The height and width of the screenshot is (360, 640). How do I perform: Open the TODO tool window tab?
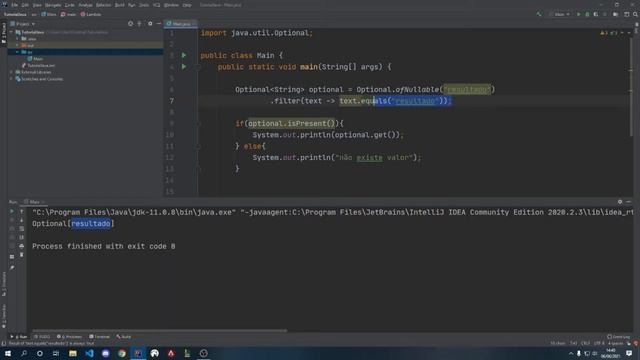click(42, 337)
